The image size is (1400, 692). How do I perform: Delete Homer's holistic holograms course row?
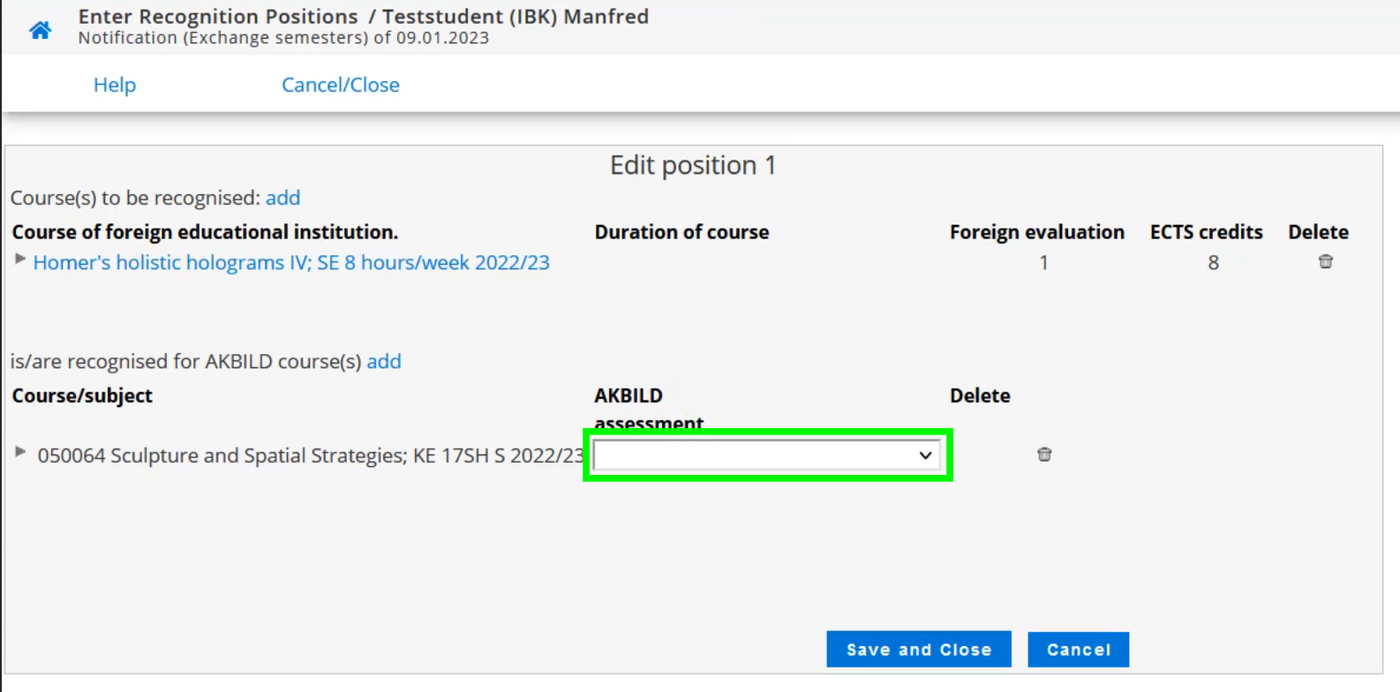coord(1325,262)
